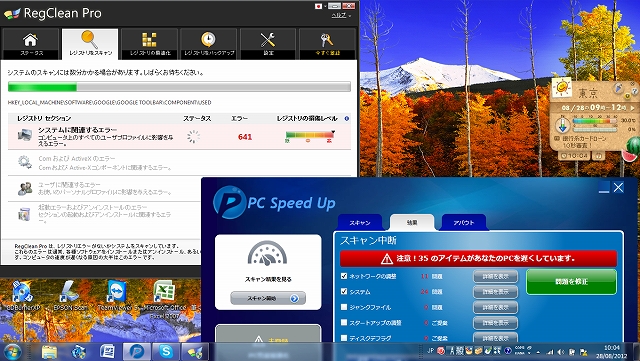
Task: Open the registry backup tab with clock icon
Action: (209, 44)
